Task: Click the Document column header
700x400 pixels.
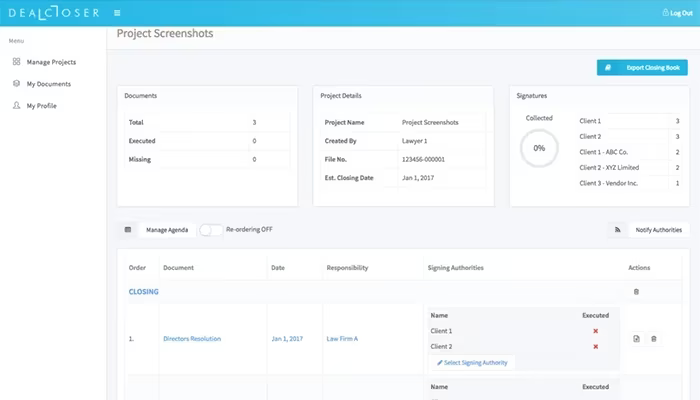Action: 178,267
